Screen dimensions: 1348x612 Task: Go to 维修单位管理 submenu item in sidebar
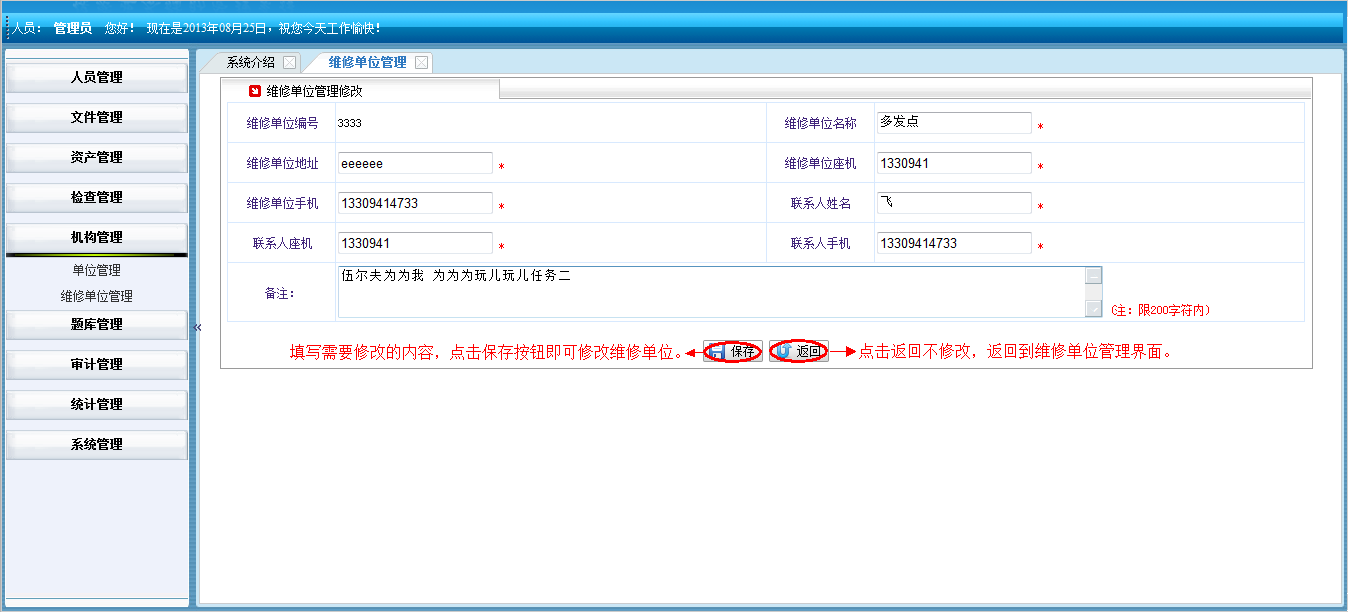coord(97,296)
